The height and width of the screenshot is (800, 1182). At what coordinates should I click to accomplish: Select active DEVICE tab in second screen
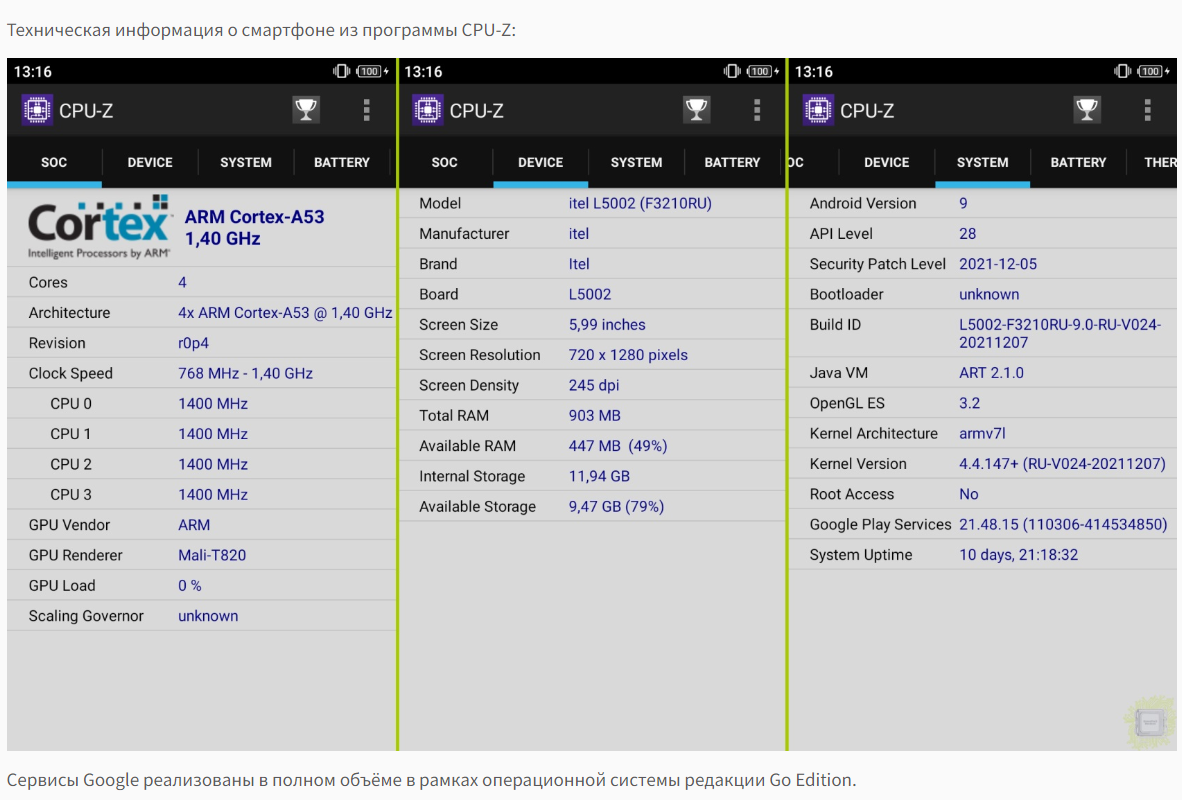point(540,162)
